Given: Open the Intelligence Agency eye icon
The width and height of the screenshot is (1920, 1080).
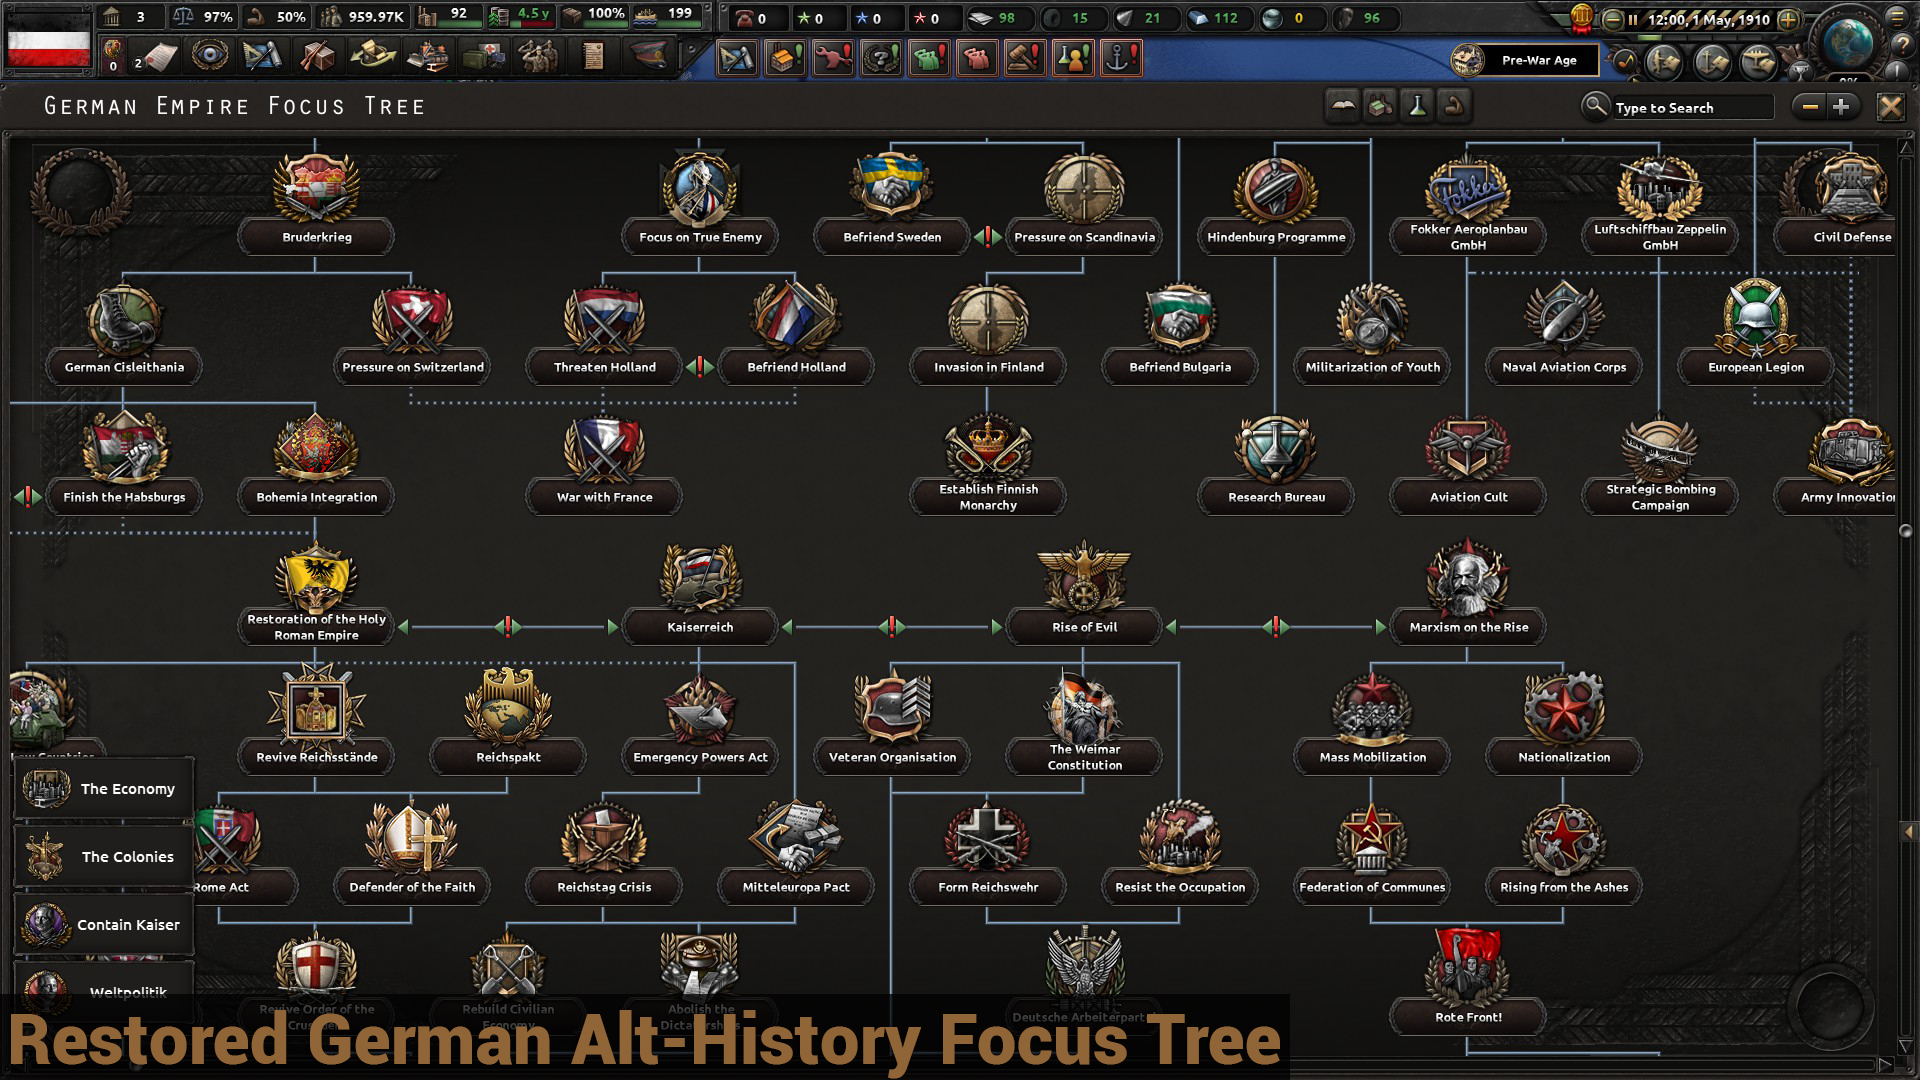Looking at the screenshot, I should coord(210,56).
